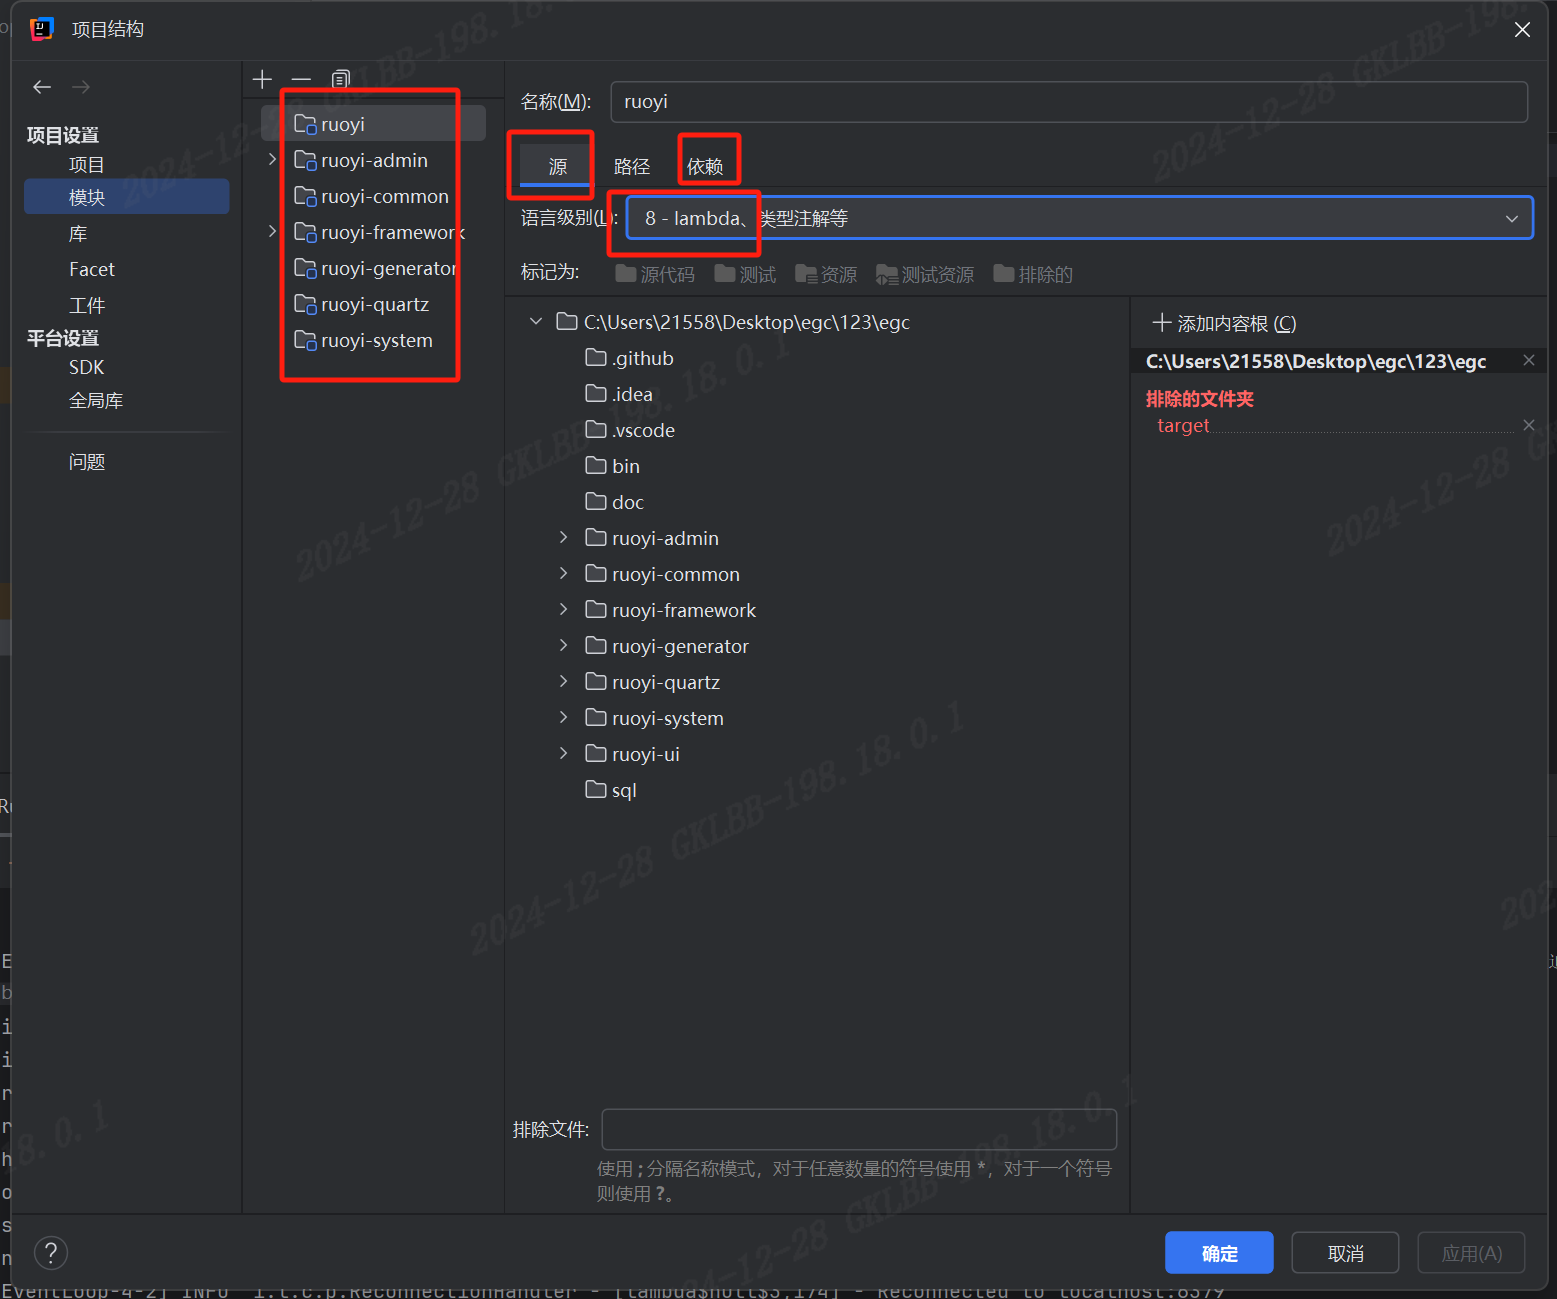Go back with the left arrow

click(x=42, y=87)
